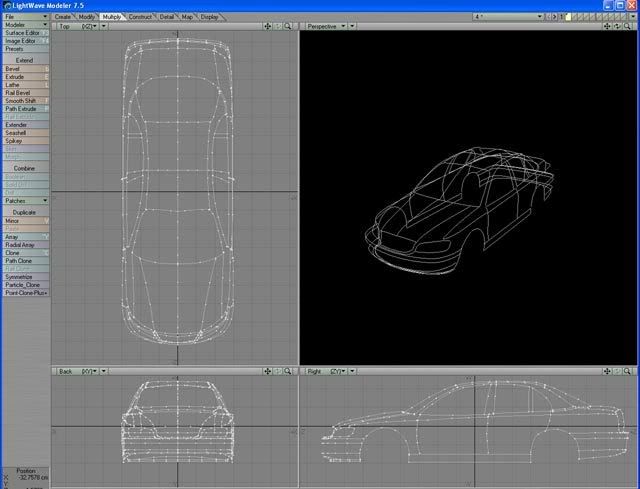Click the zoom magnifier of the Right viewport
The height and width of the screenshot is (489, 640).
pos(627,371)
